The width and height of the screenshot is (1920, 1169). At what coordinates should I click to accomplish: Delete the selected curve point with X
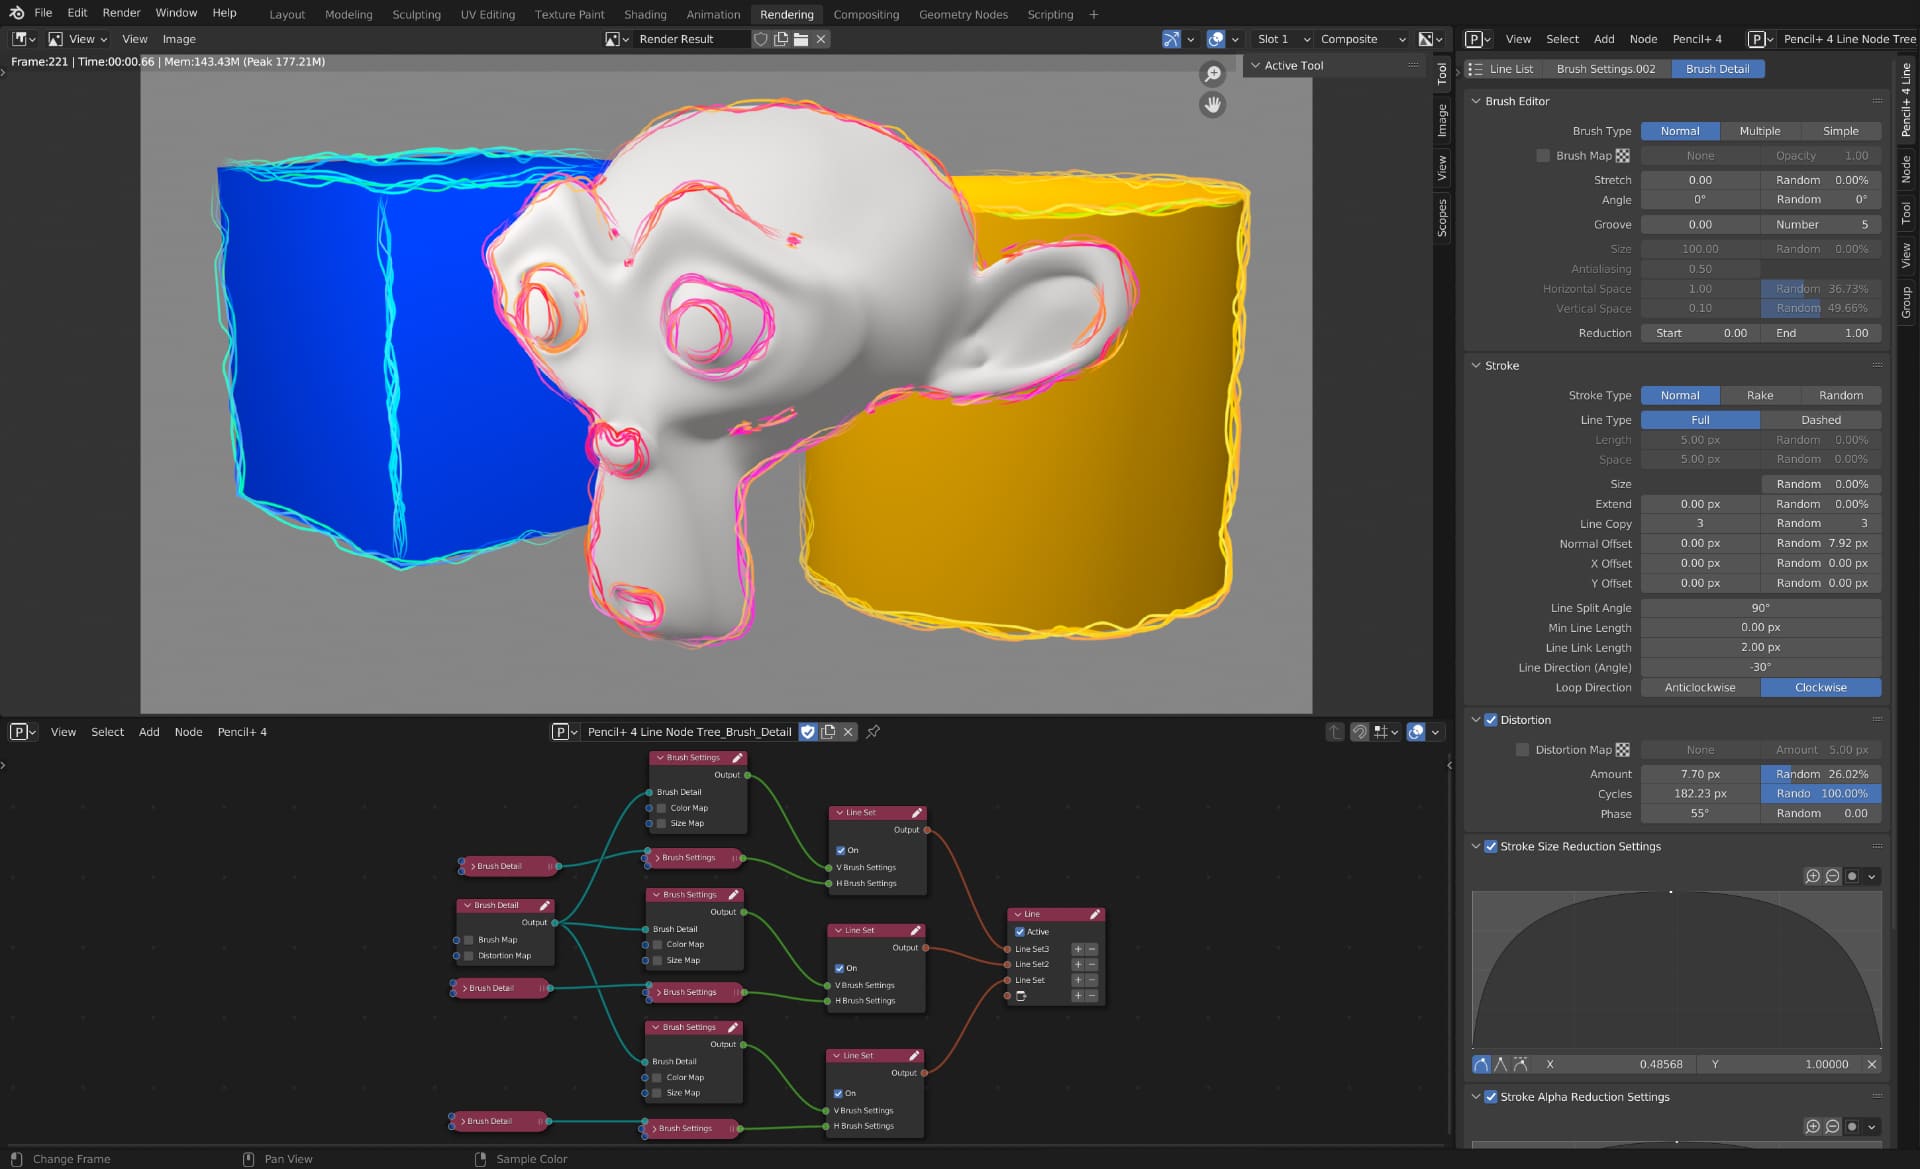pos(1871,1064)
